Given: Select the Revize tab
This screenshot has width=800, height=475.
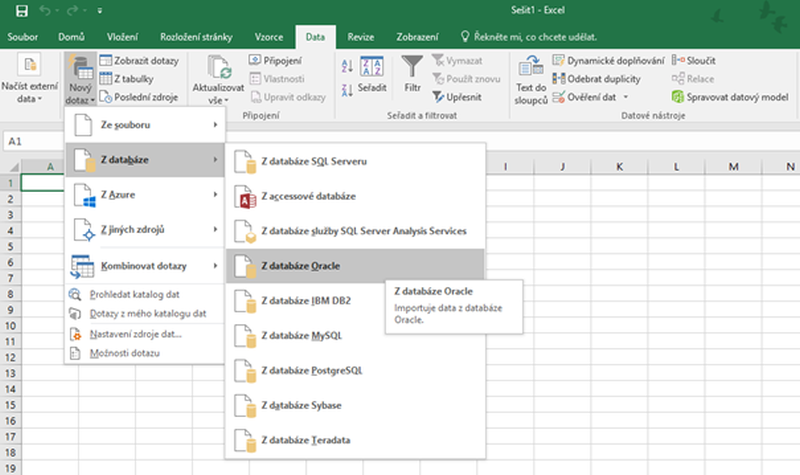Looking at the screenshot, I should click(361, 37).
